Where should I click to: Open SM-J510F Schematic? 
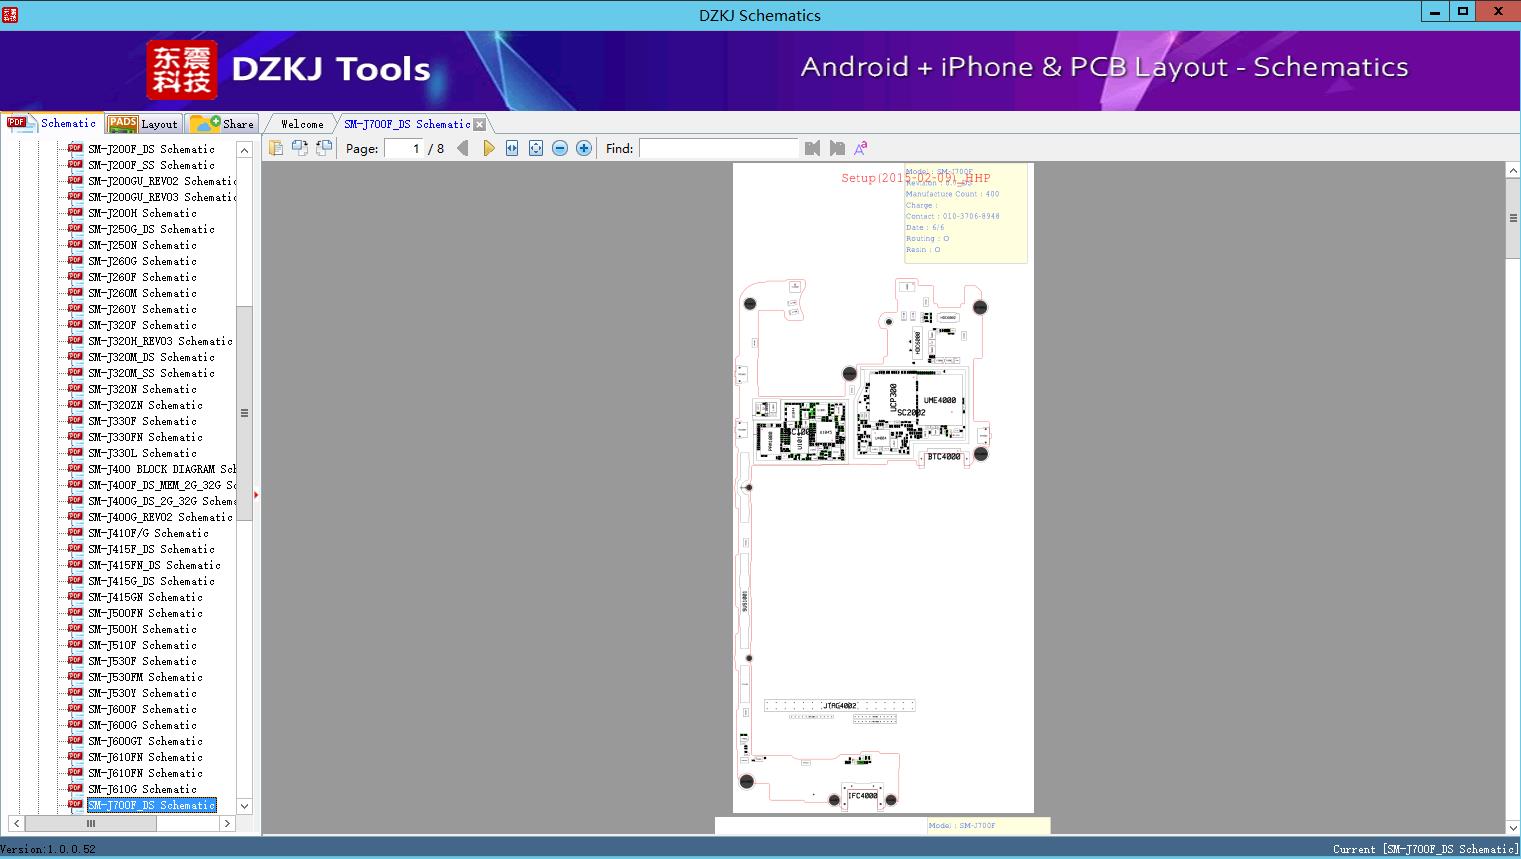click(142, 645)
